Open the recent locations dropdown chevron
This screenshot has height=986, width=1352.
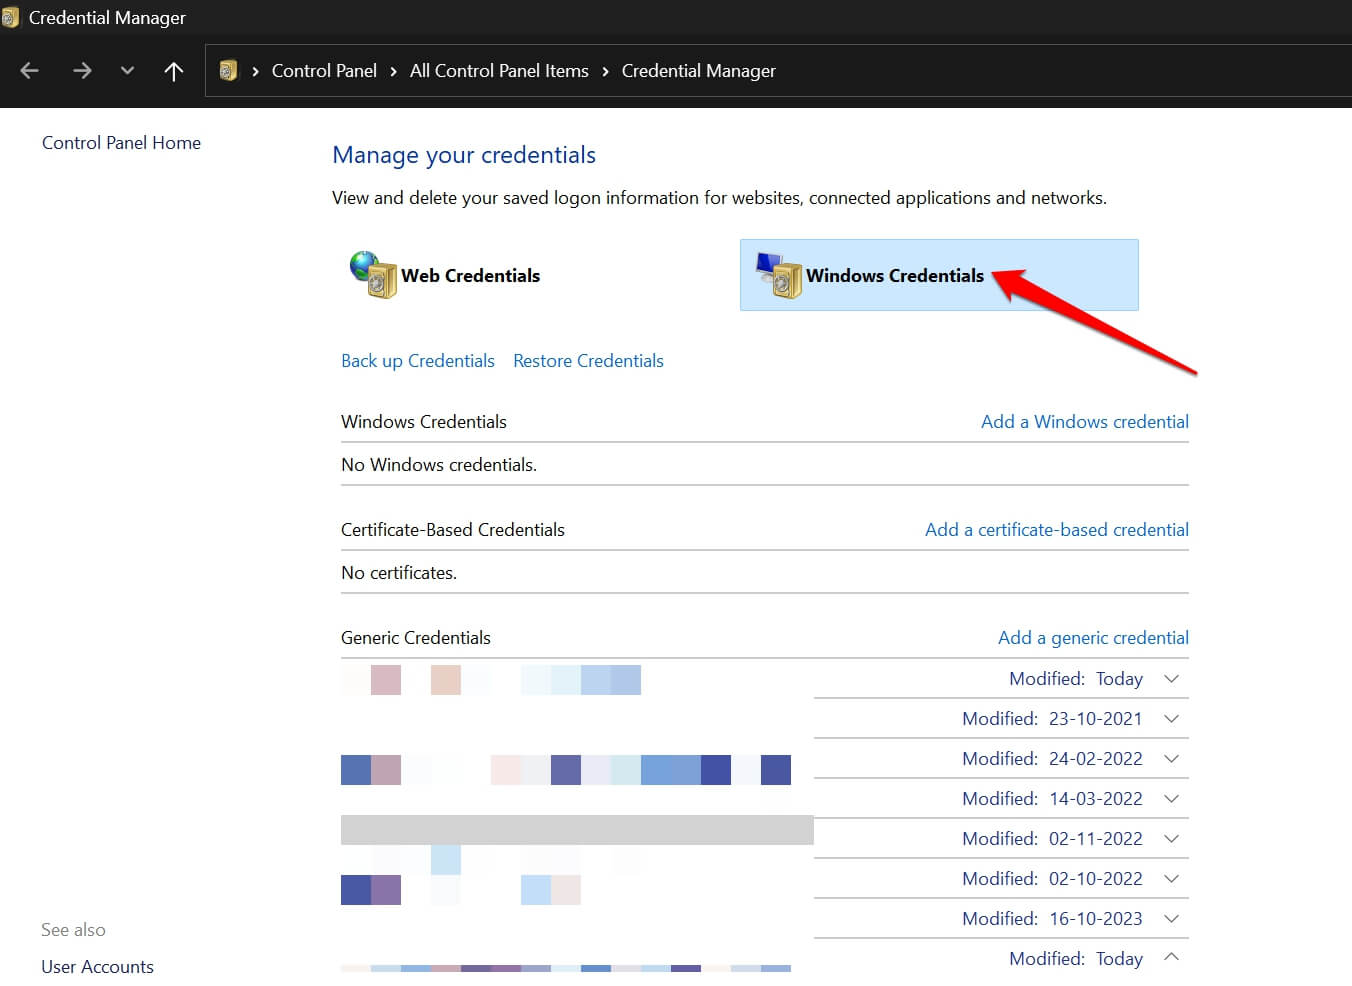[126, 71]
